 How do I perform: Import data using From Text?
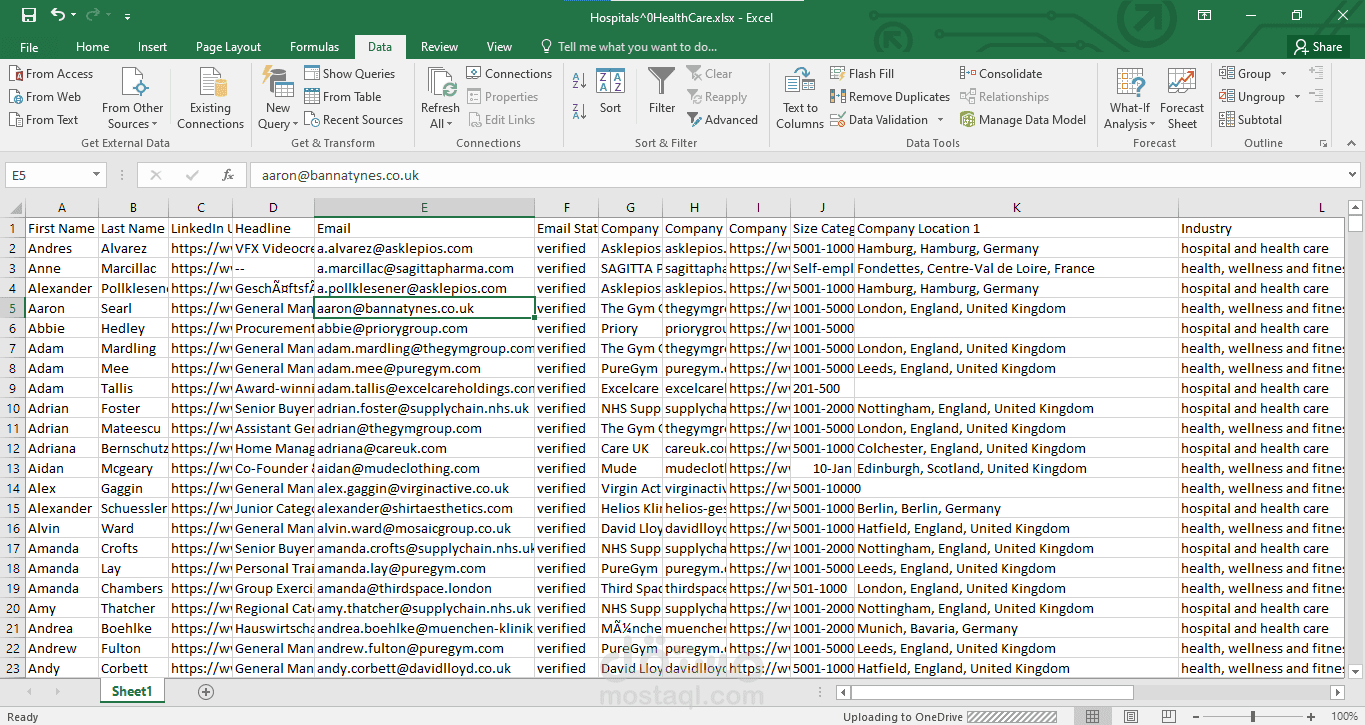click(44, 120)
